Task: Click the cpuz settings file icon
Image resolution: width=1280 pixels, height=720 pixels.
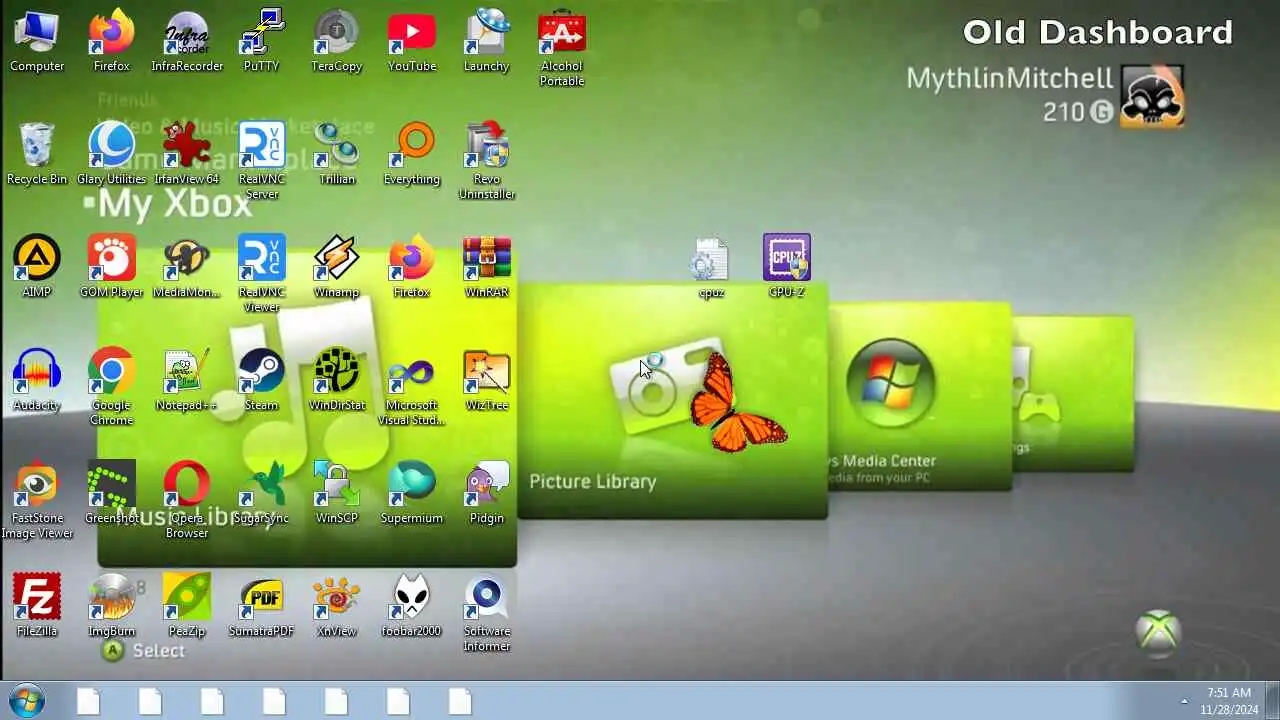Action: point(711,268)
